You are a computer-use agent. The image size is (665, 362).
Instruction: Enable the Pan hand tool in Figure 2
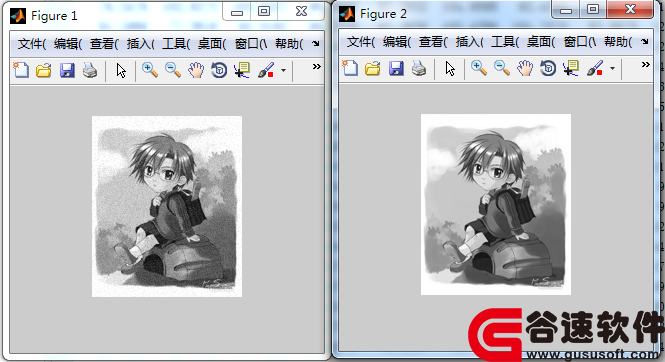click(525, 68)
